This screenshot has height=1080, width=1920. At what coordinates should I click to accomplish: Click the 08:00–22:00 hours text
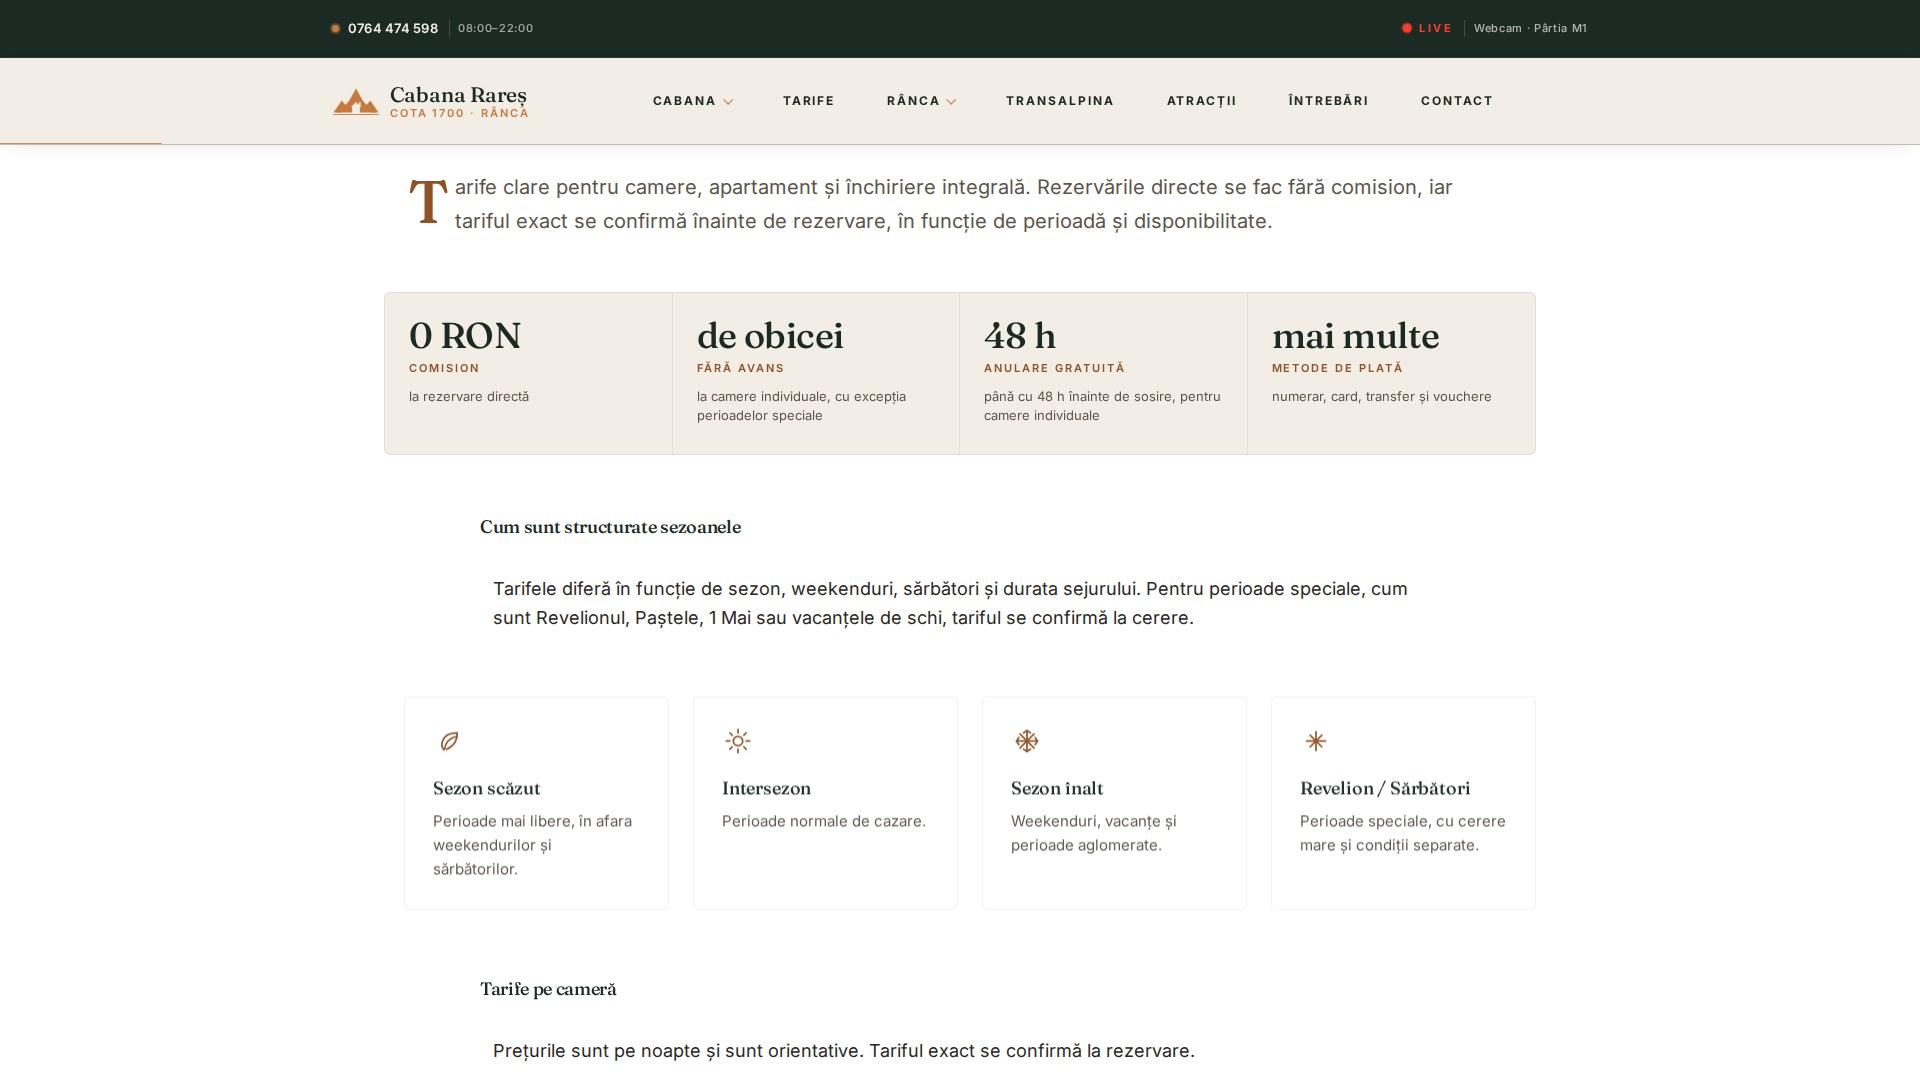(495, 29)
